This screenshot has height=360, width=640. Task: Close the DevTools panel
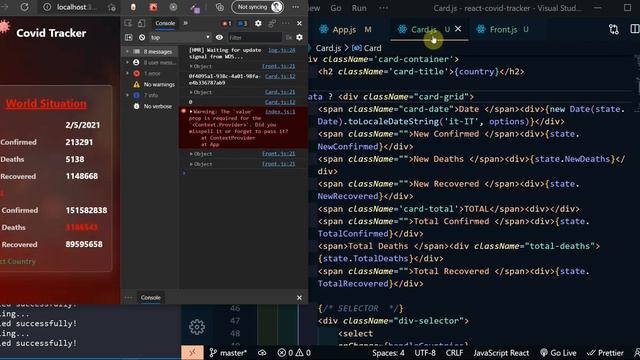(x=299, y=23)
